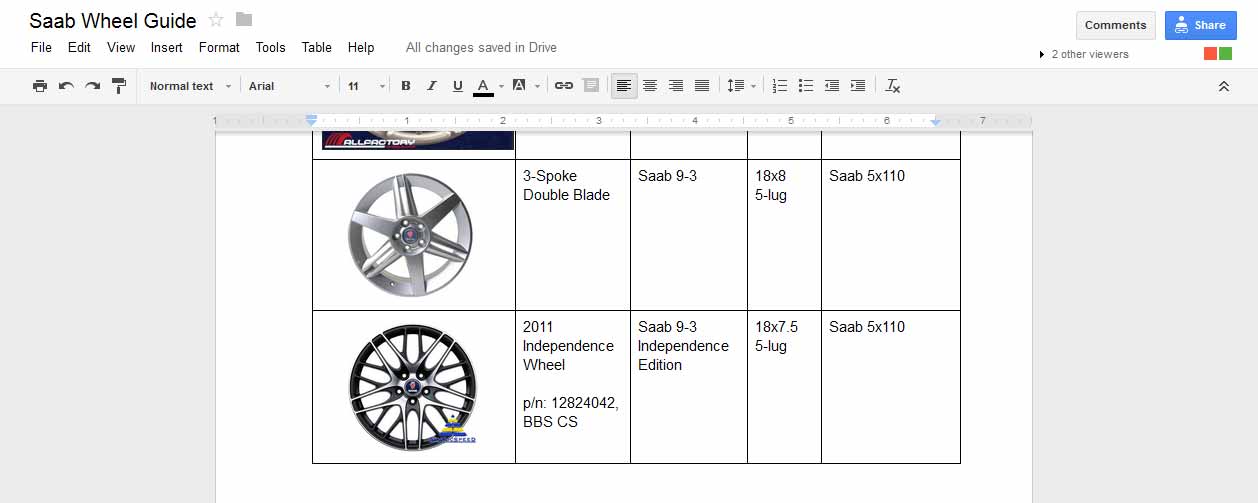Open the line spacing dropdown
The image size is (1258, 503).
click(x=741, y=86)
